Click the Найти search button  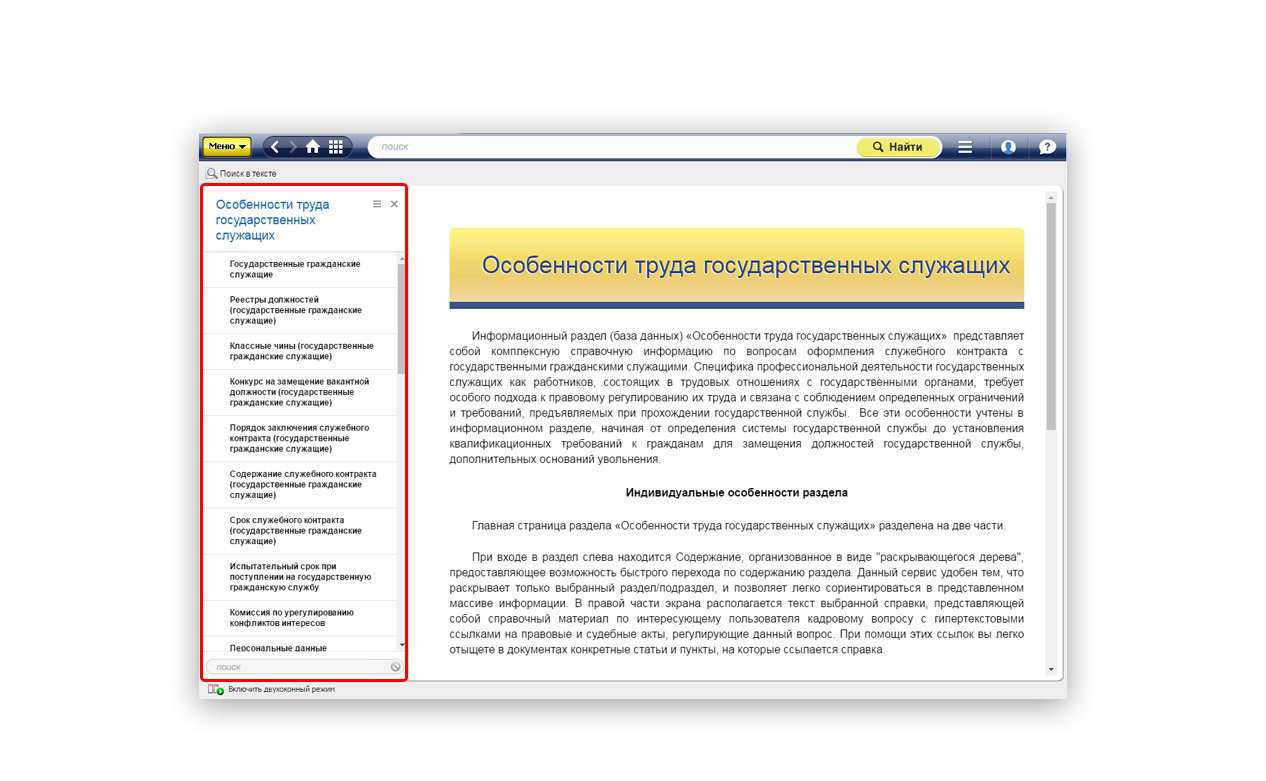[898, 147]
